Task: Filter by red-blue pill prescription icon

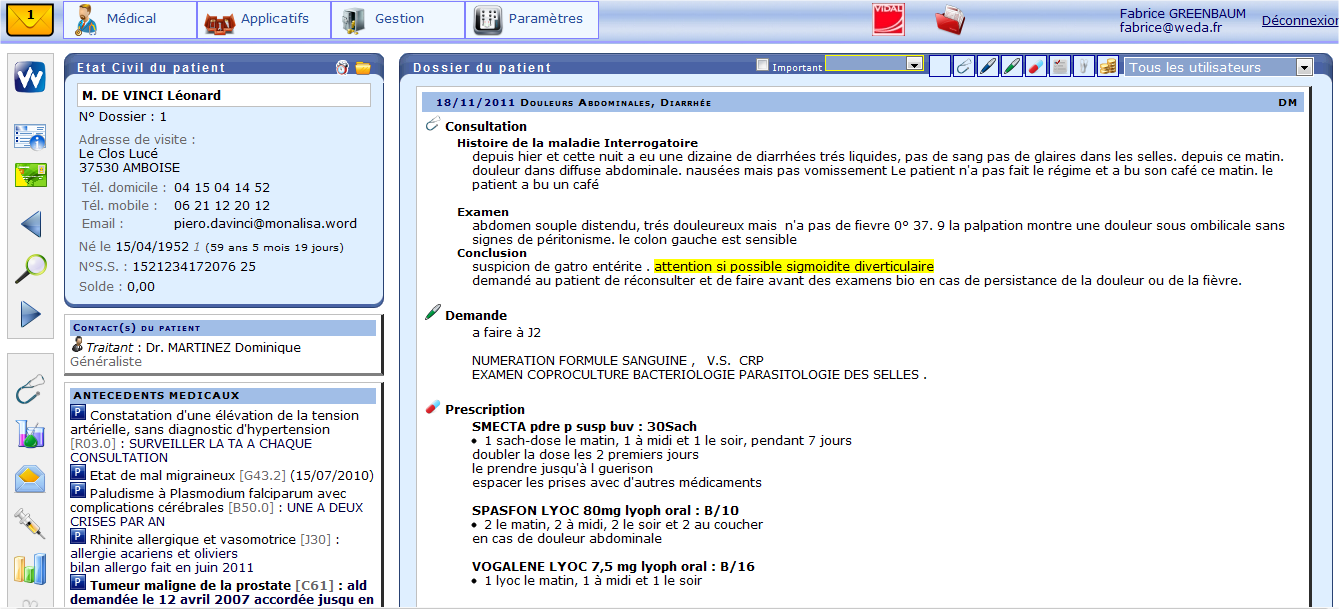Action: tap(1036, 67)
